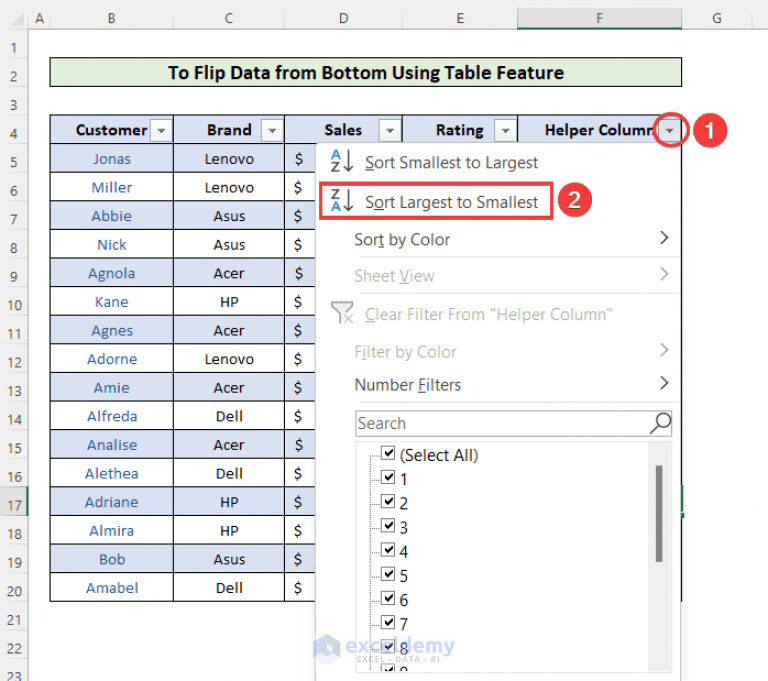Click the title cell "To Flip Data from Bottom"
The image size is (768, 681).
point(365,73)
